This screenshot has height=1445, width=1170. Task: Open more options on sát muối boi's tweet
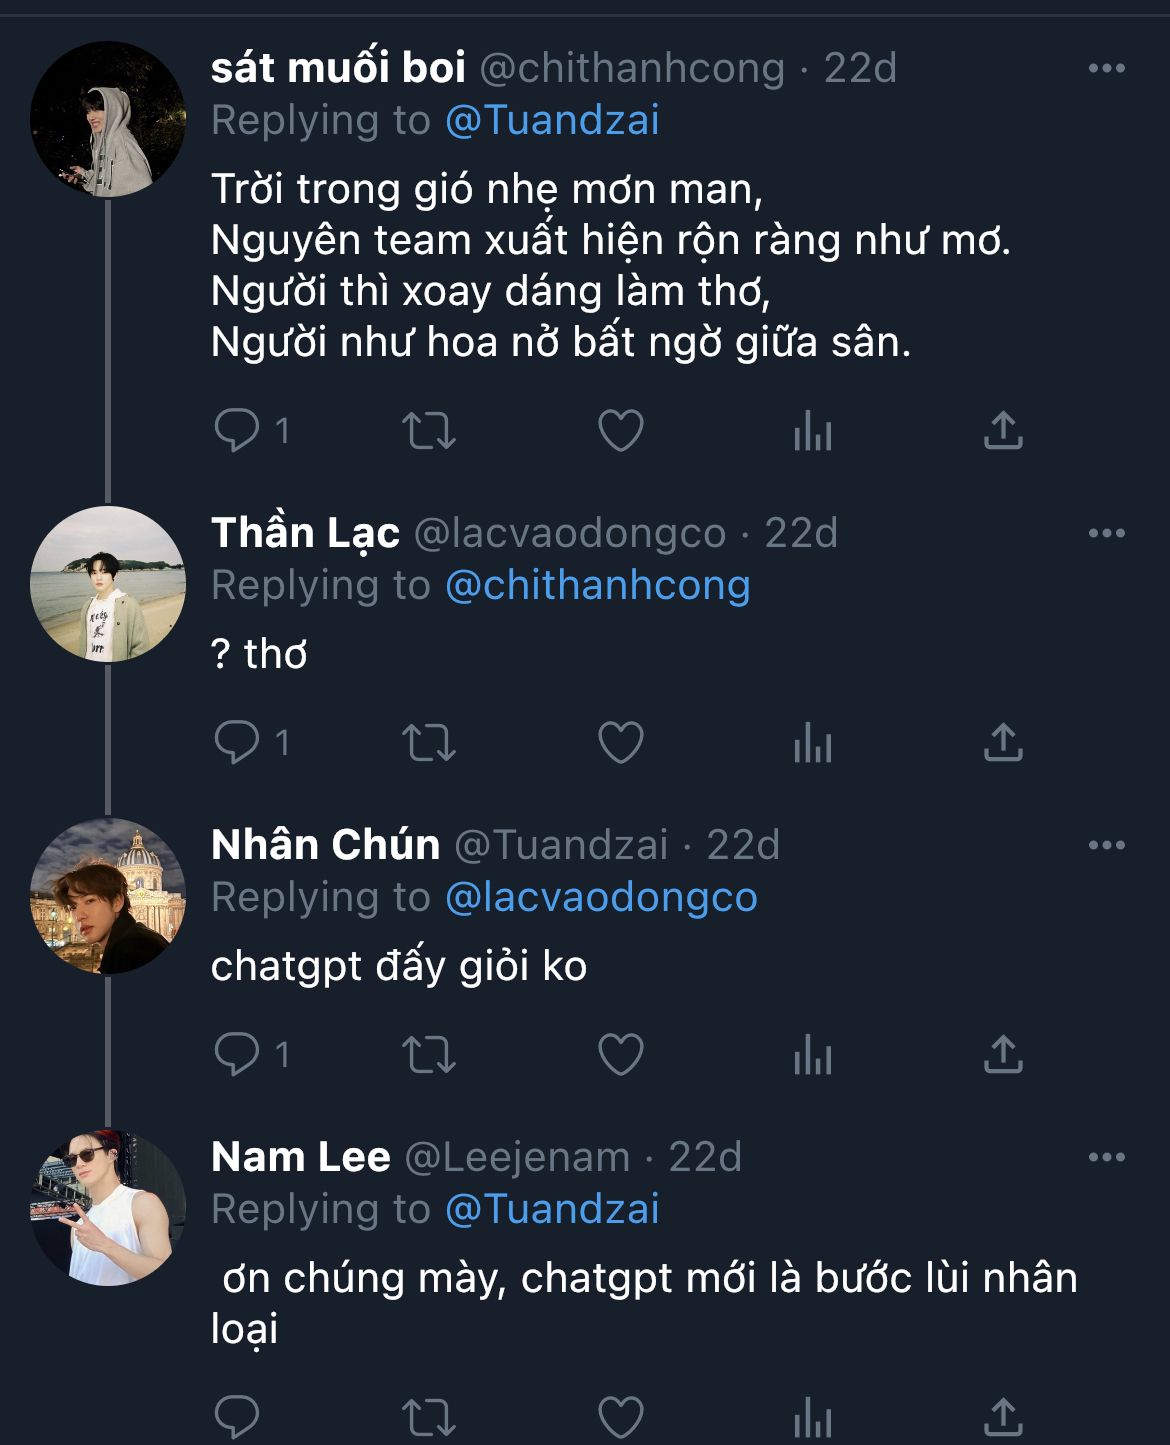(1106, 69)
